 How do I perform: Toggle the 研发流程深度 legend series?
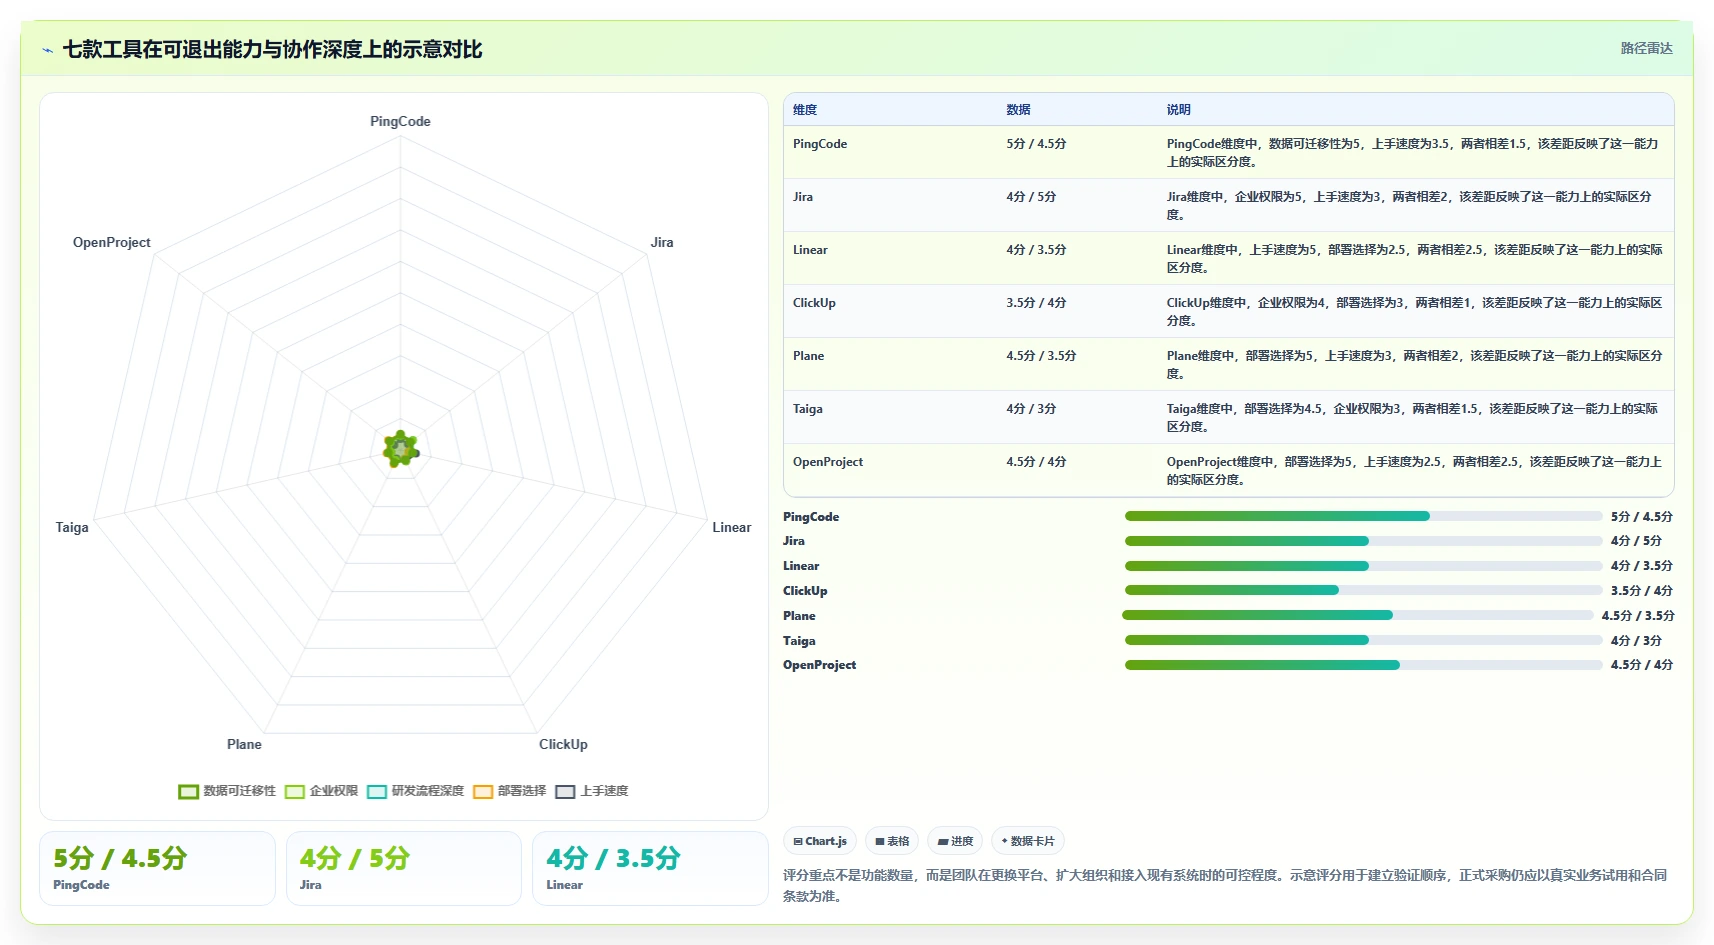click(x=415, y=791)
